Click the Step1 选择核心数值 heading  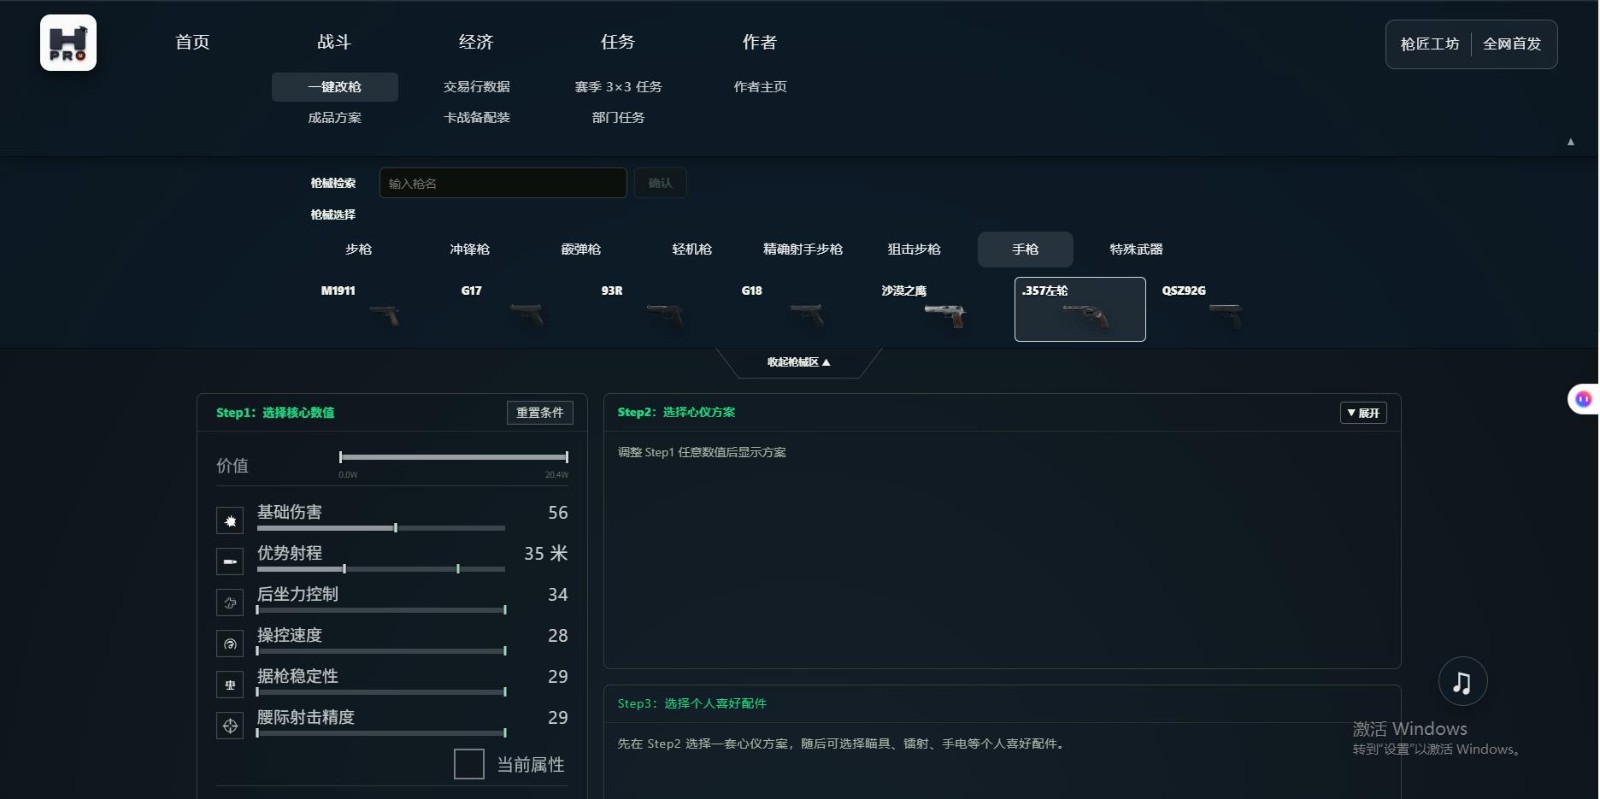(275, 413)
